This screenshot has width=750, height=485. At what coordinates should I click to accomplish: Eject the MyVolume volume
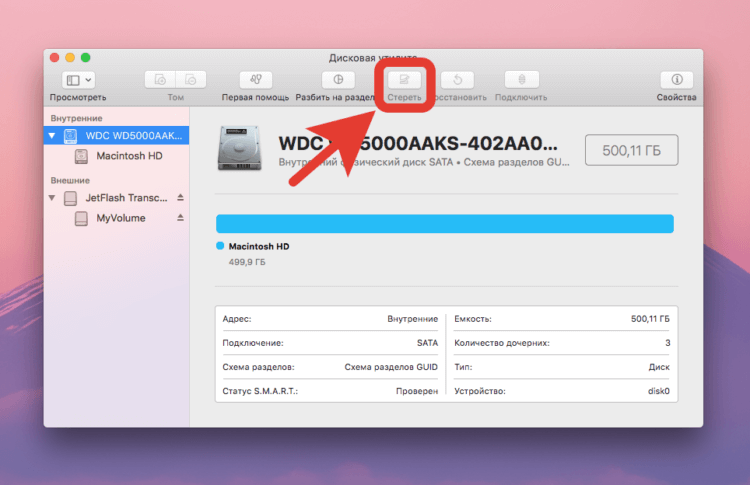[180, 218]
